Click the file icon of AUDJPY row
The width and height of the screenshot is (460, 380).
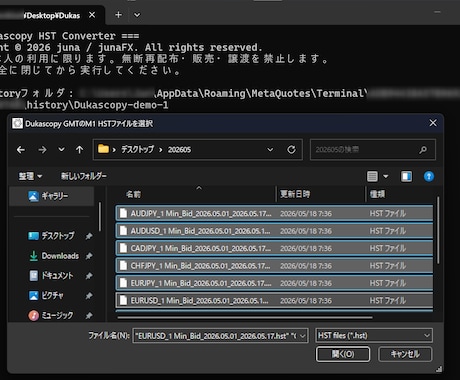click(x=123, y=213)
